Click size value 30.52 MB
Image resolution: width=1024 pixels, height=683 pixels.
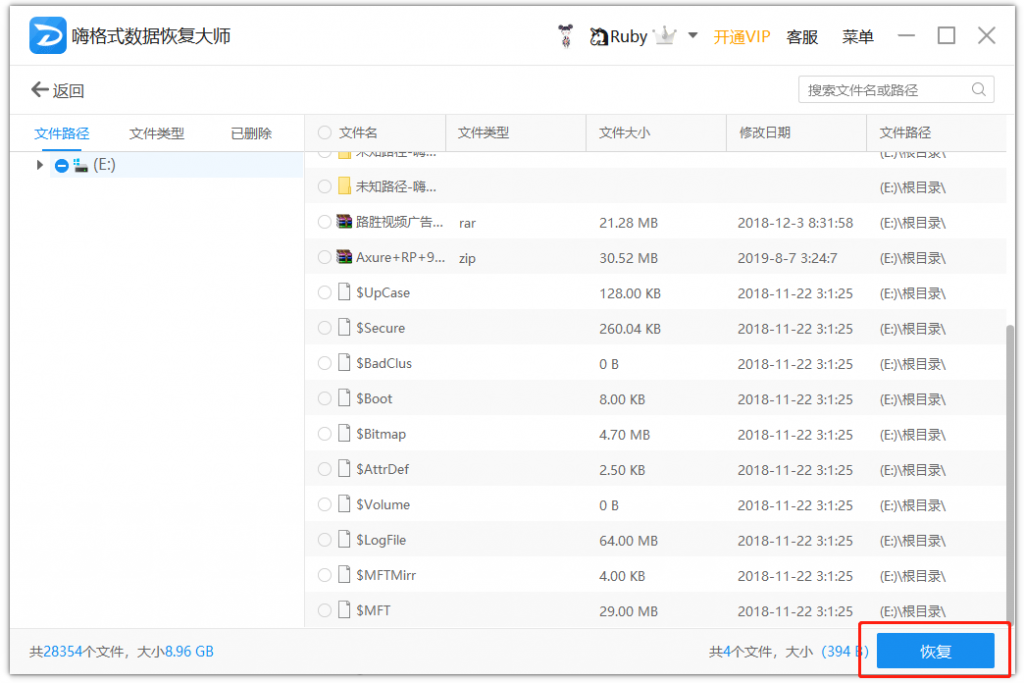[628, 258]
